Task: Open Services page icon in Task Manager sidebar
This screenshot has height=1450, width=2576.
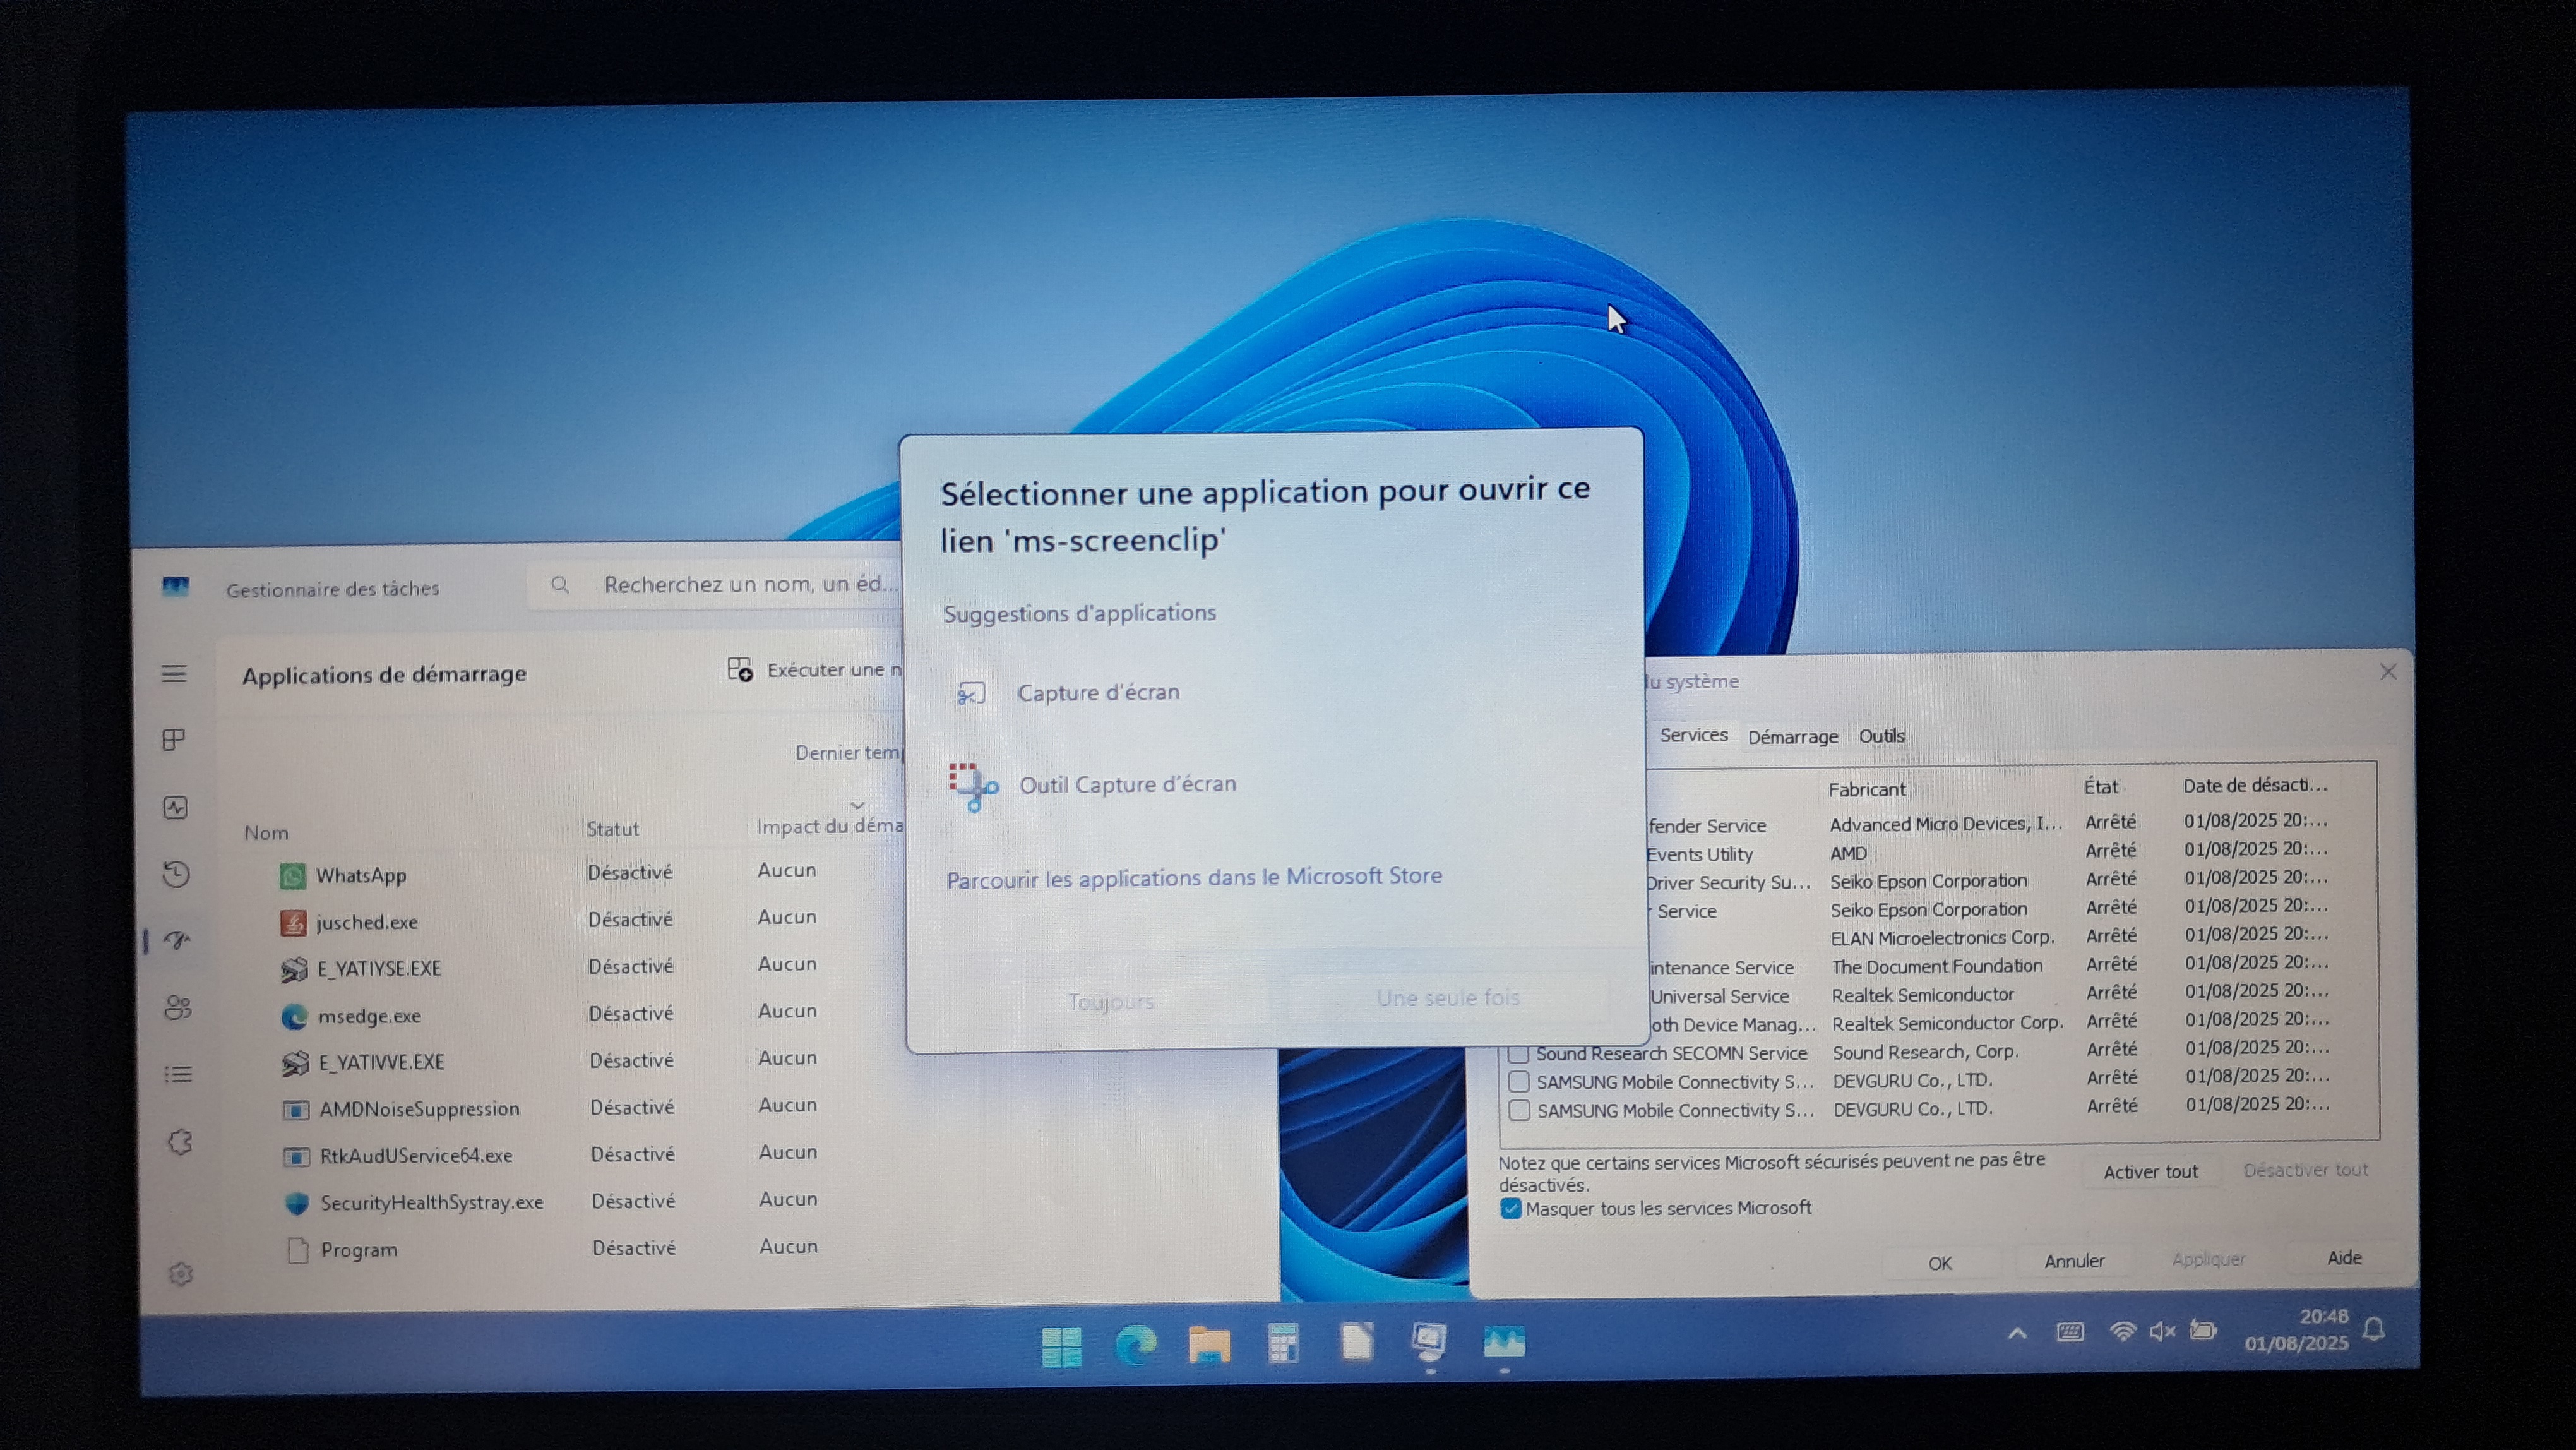Action: click(x=180, y=1141)
